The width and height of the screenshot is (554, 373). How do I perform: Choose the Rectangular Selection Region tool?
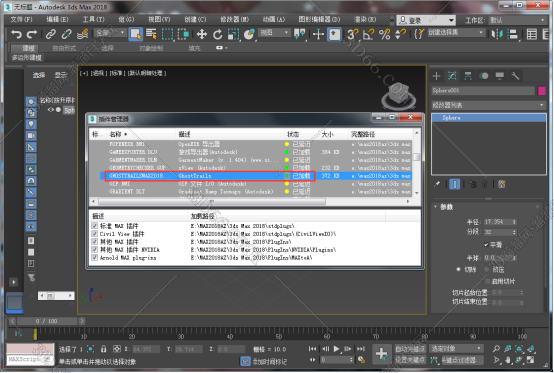(x=168, y=34)
